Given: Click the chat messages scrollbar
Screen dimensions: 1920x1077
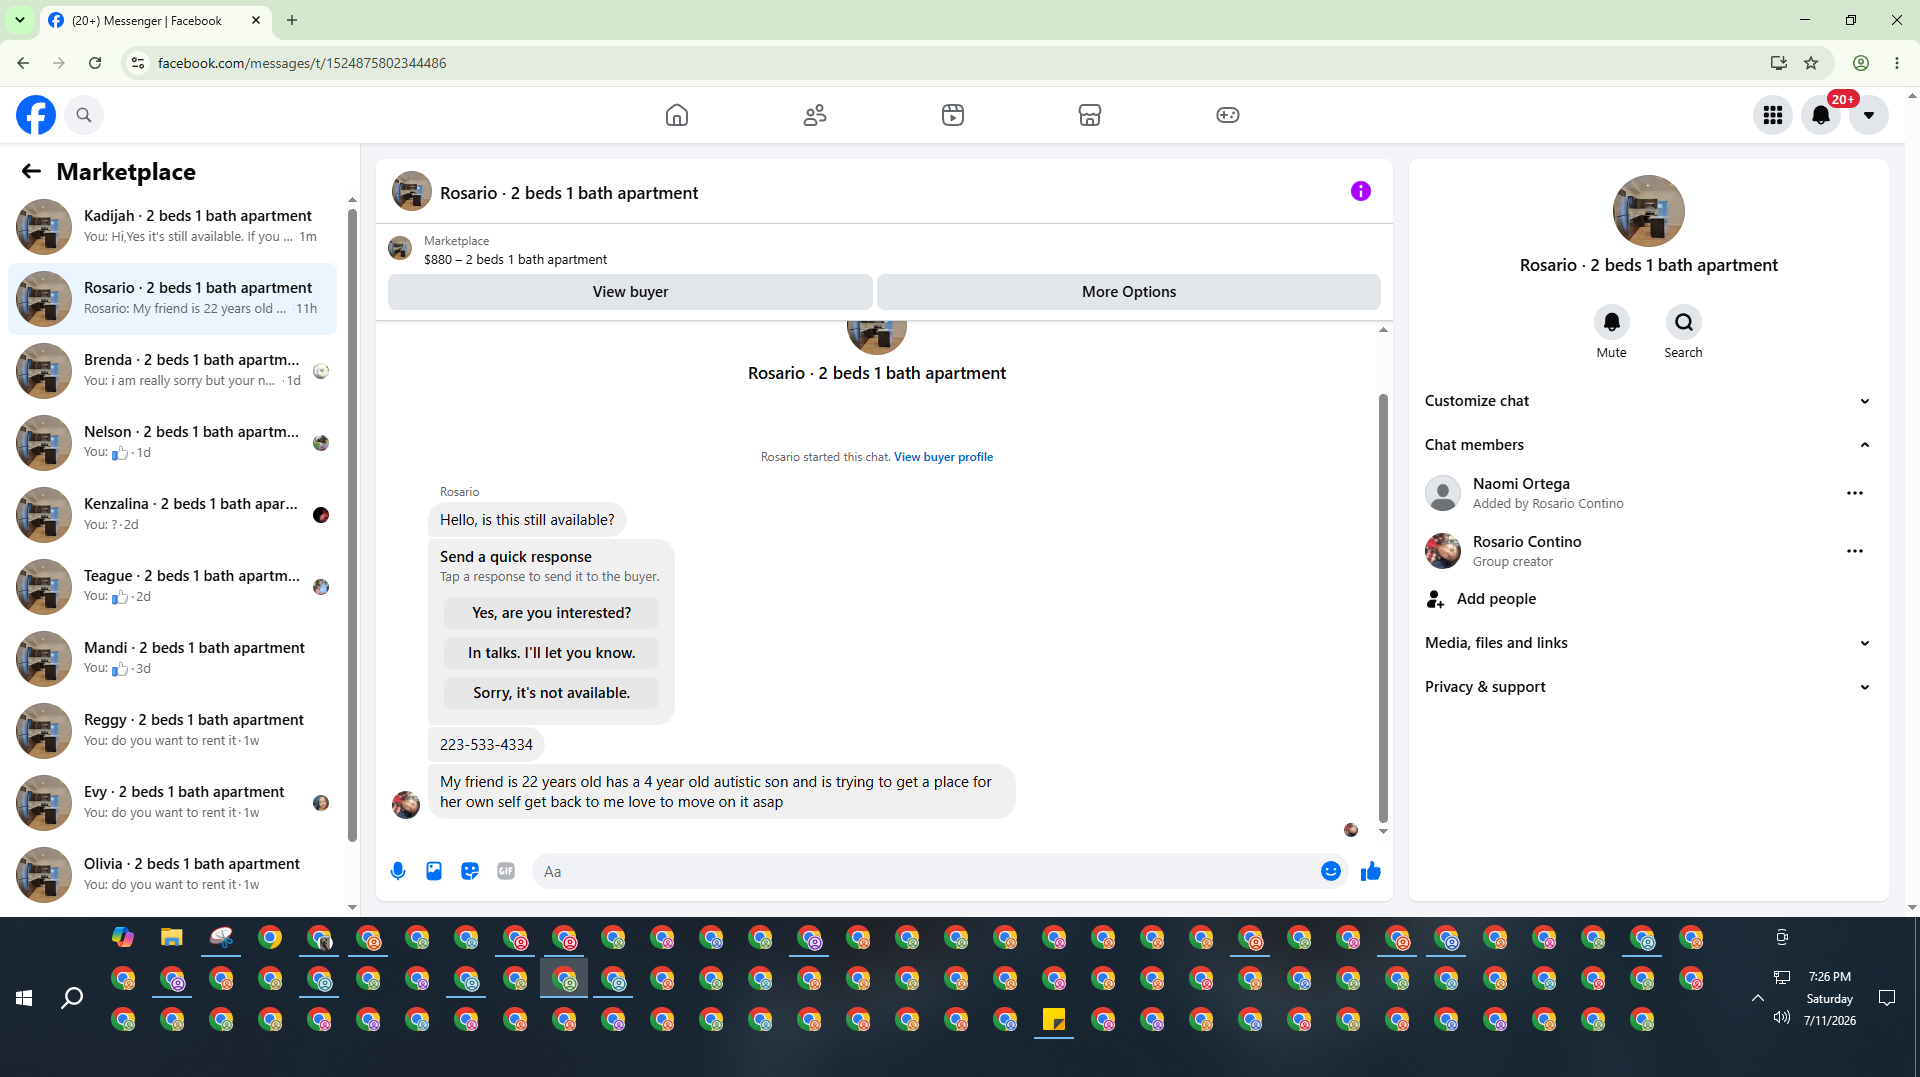Looking at the screenshot, I should 1383,608.
